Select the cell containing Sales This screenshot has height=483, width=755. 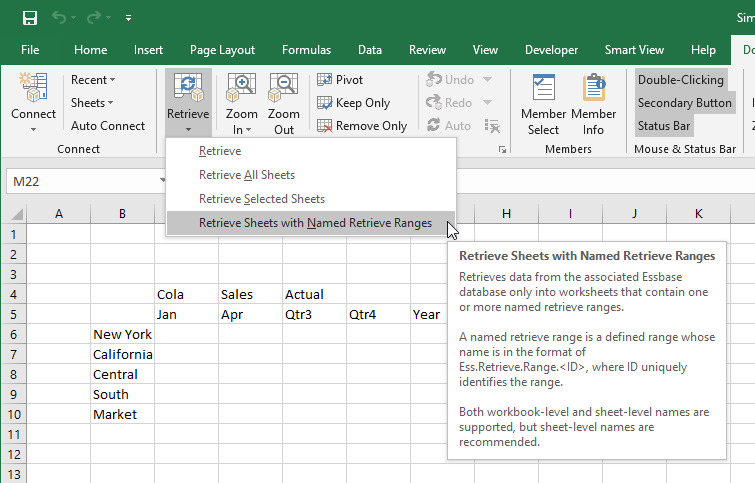coord(250,294)
